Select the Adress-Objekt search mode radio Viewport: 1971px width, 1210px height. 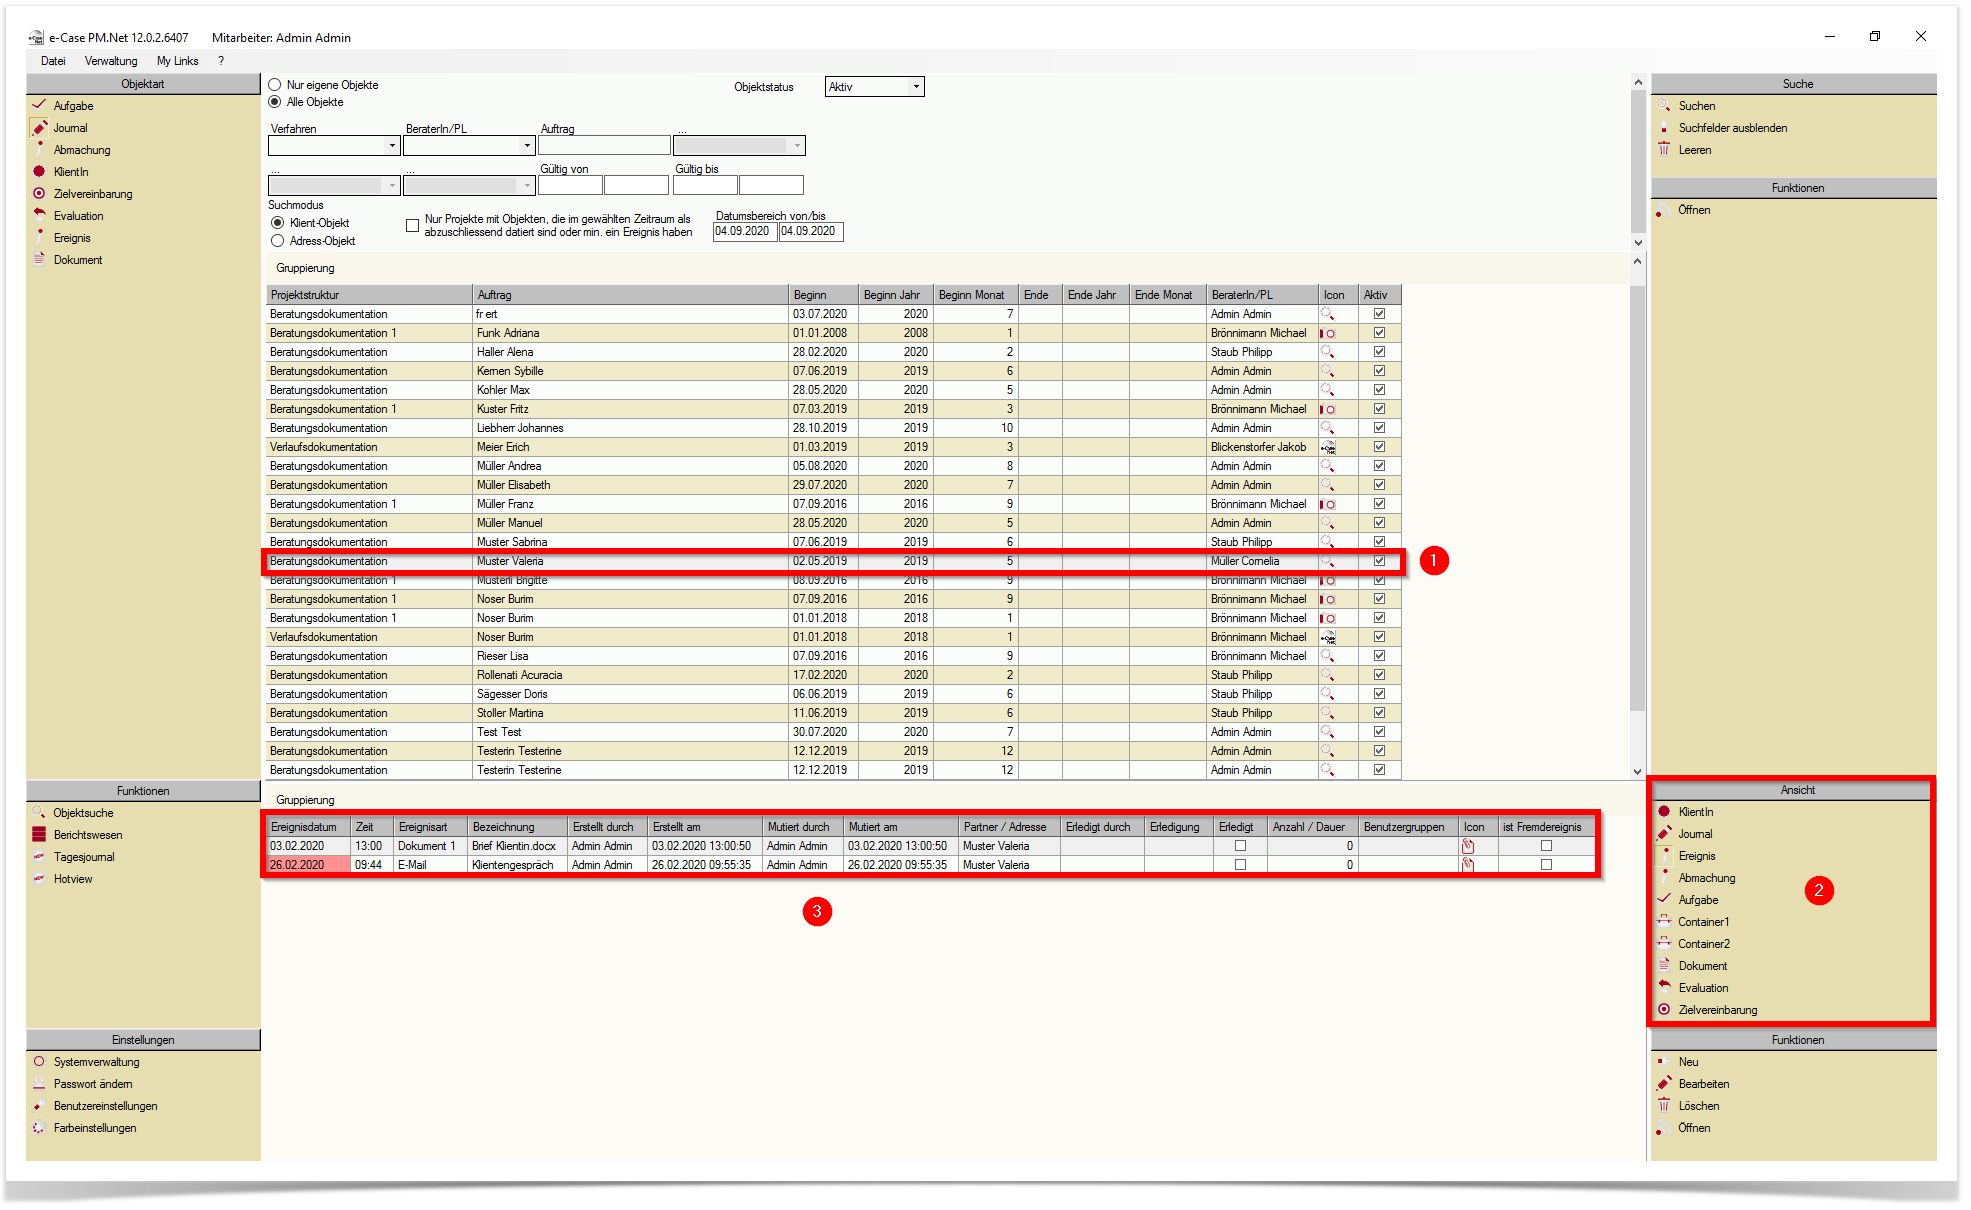278,241
